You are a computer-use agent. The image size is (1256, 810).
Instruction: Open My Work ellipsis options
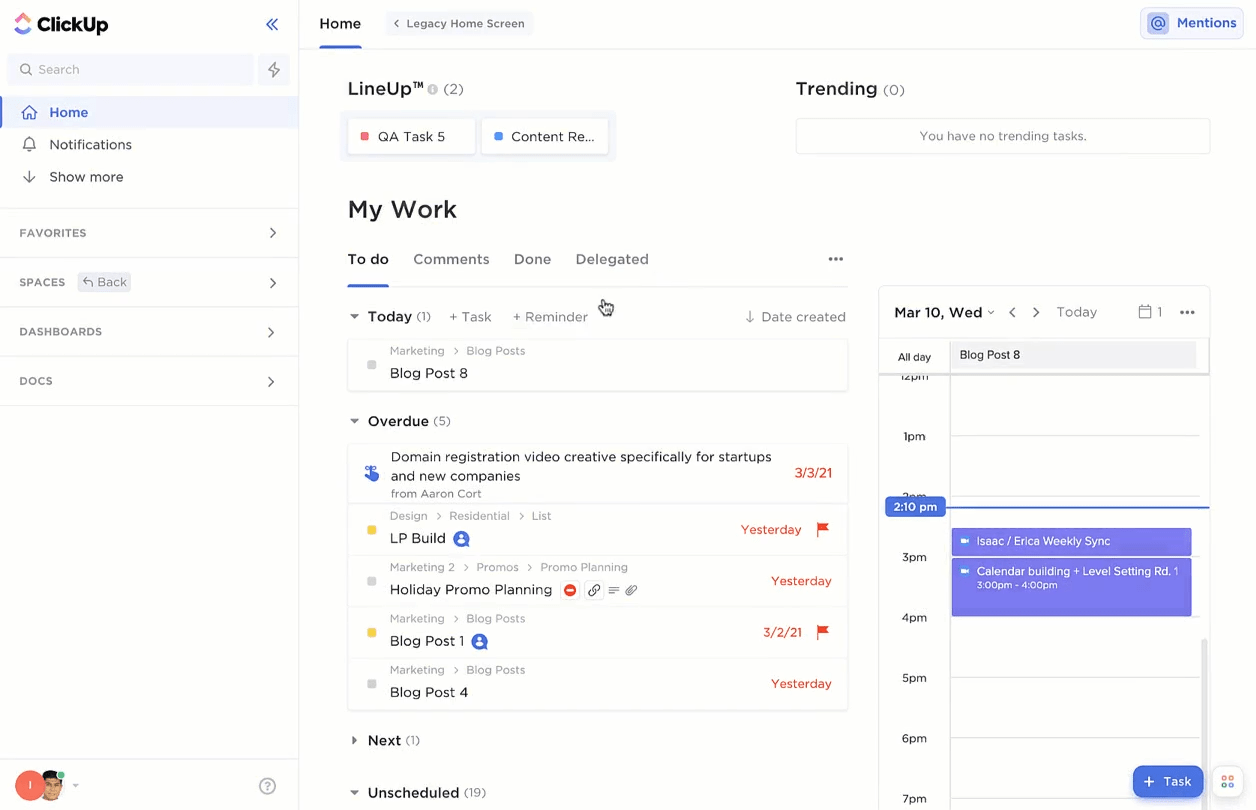point(836,259)
